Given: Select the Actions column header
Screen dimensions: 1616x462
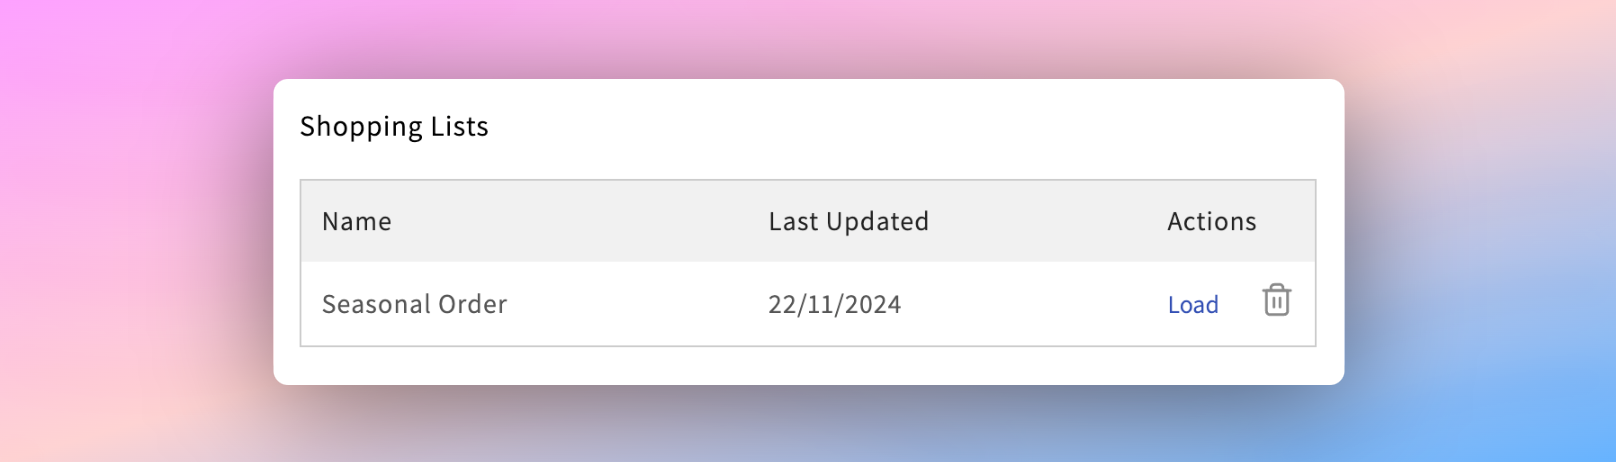Looking at the screenshot, I should tap(1211, 221).
